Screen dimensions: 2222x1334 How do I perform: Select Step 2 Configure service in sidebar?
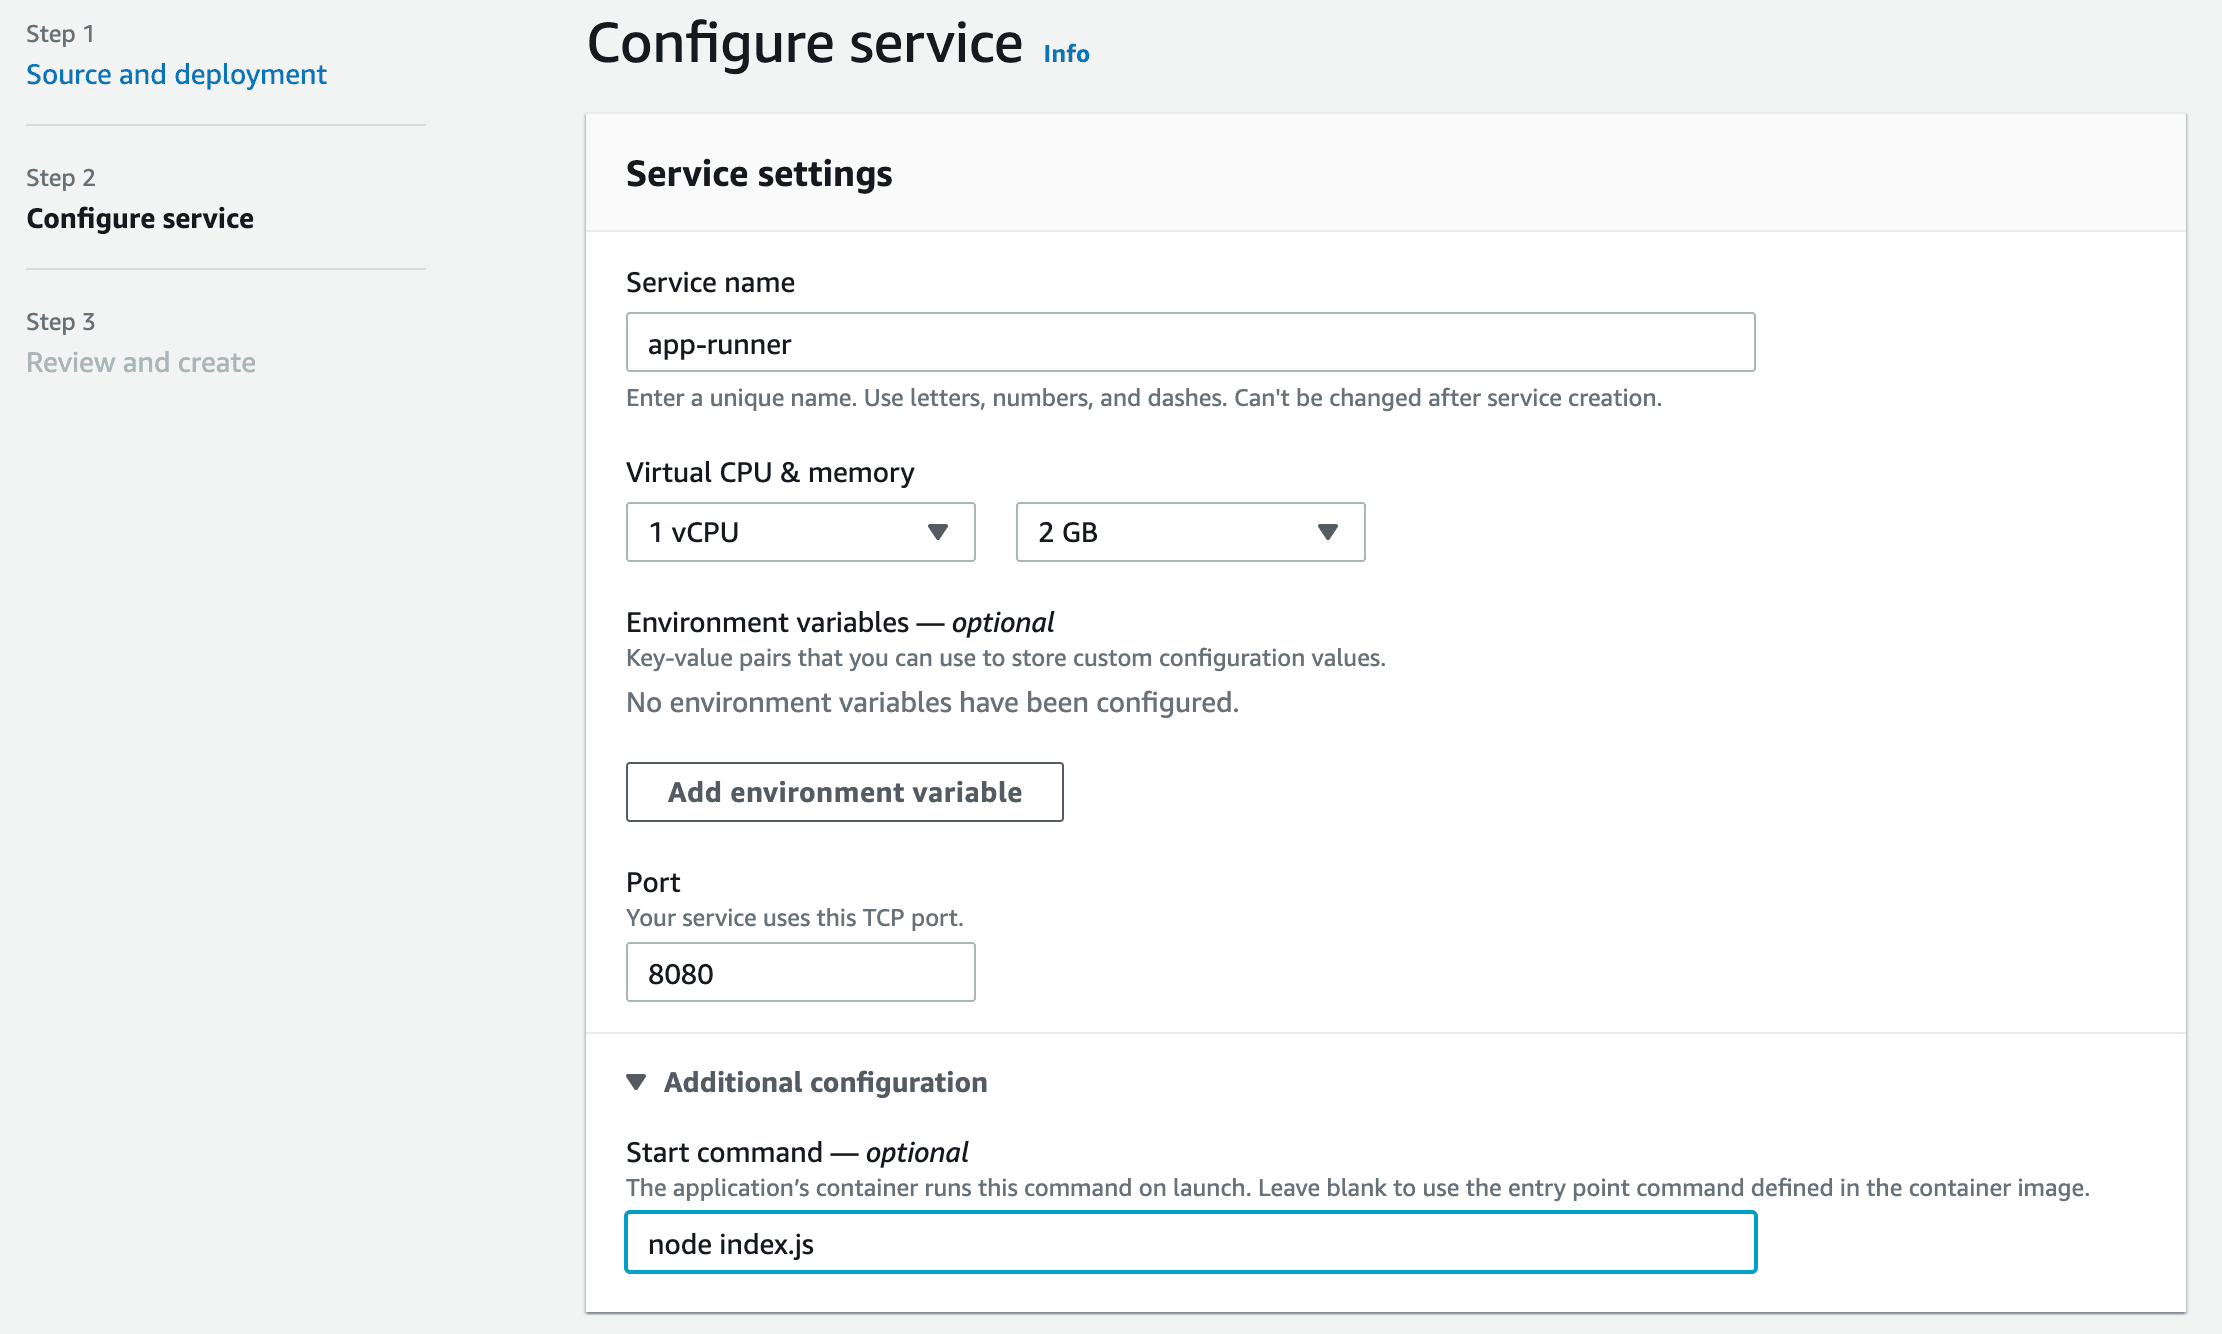(140, 218)
